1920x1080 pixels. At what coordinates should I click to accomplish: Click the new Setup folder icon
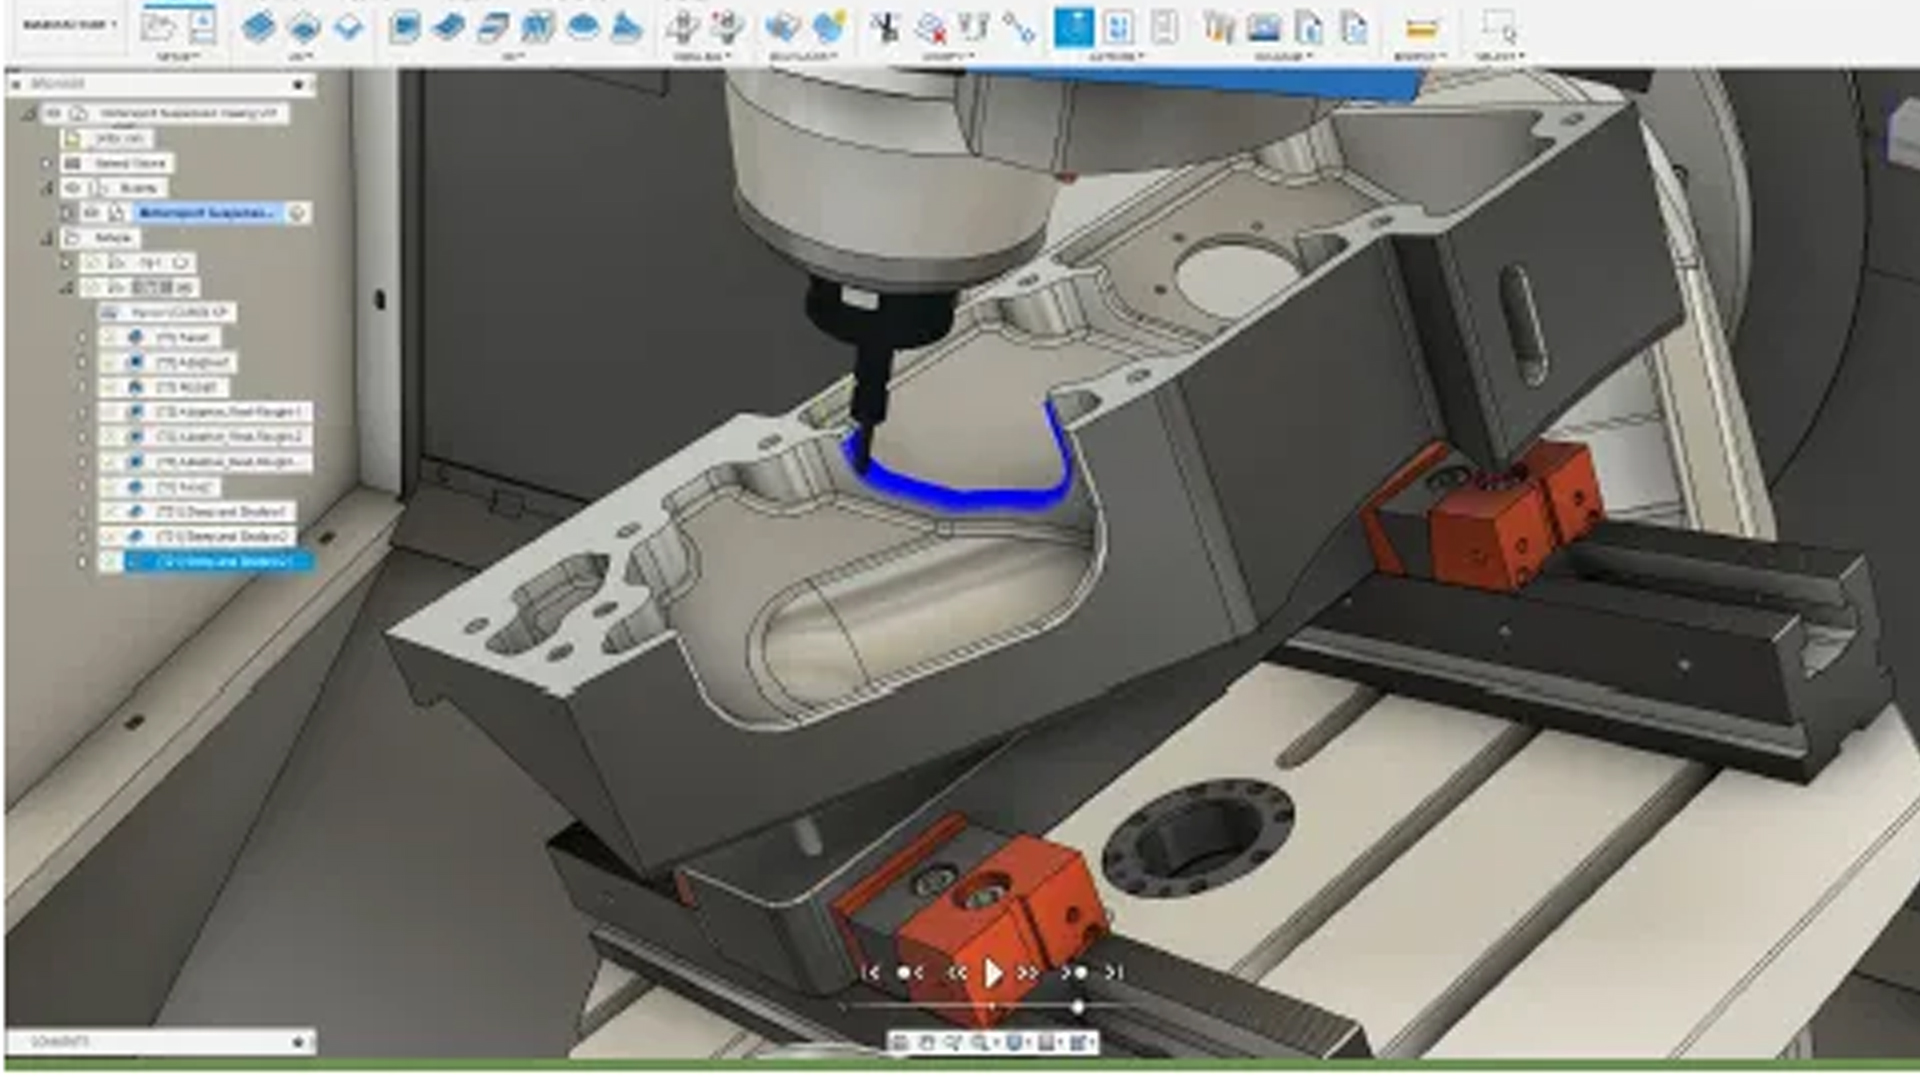[x=157, y=26]
